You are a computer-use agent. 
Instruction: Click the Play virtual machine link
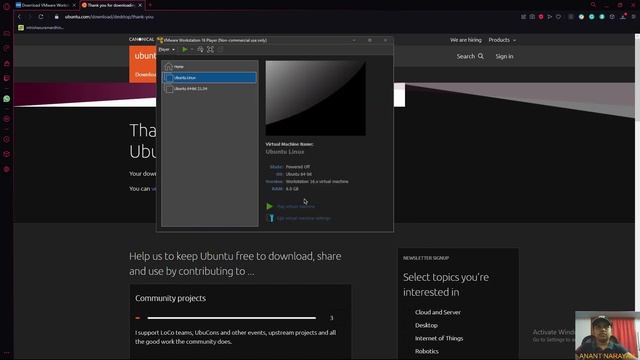296,207
